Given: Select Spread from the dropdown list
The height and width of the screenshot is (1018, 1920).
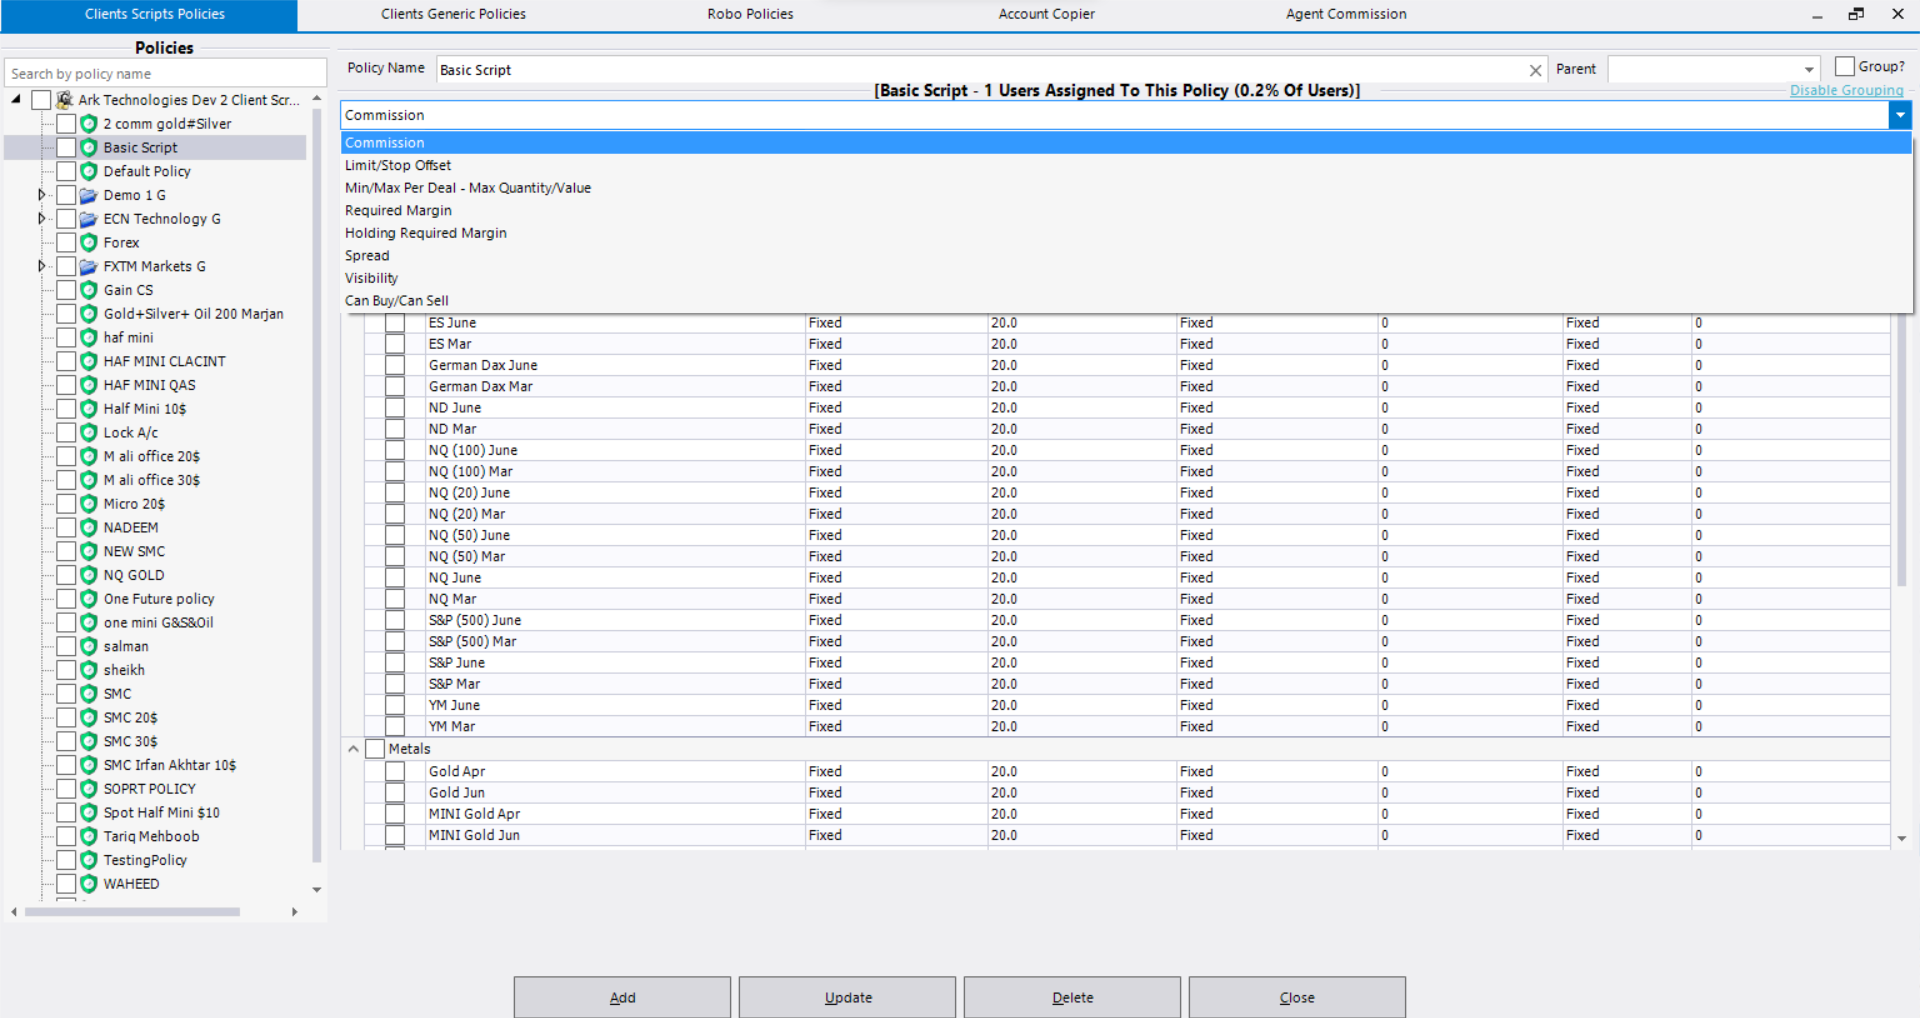Looking at the screenshot, I should click(367, 256).
